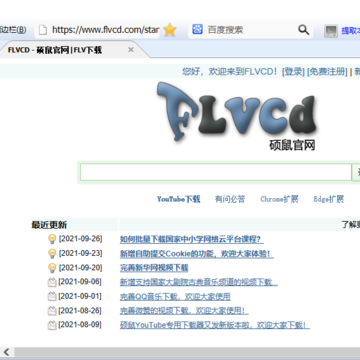Close the FLVCD browser tab
The image size is (360, 360).
point(131,50)
